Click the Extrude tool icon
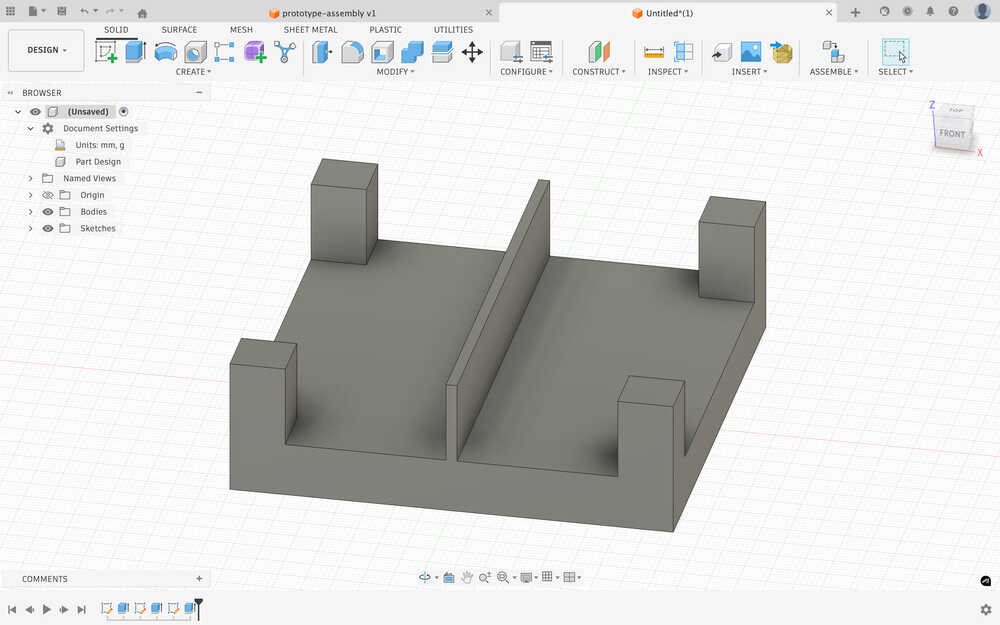The height and width of the screenshot is (625, 1000). [135, 52]
